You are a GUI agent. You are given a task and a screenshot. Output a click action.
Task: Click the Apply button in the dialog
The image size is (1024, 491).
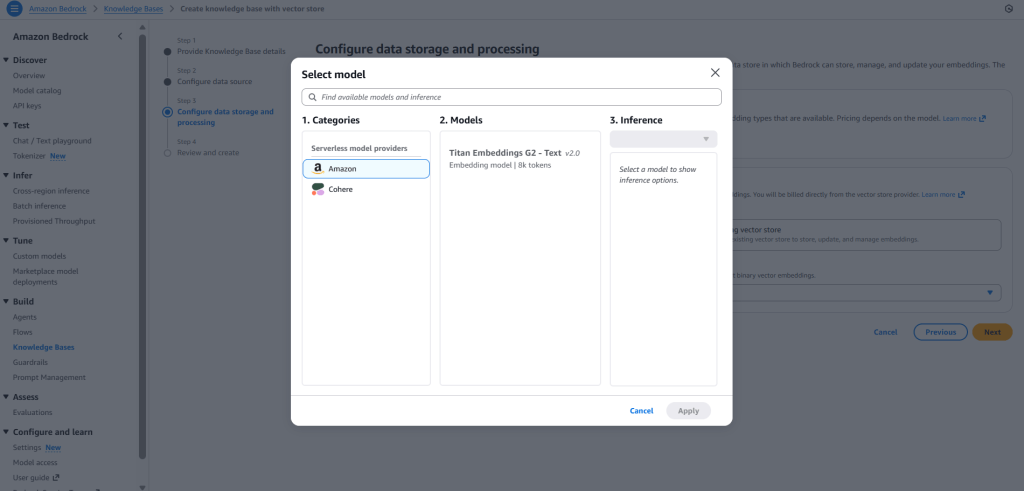tap(688, 411)
